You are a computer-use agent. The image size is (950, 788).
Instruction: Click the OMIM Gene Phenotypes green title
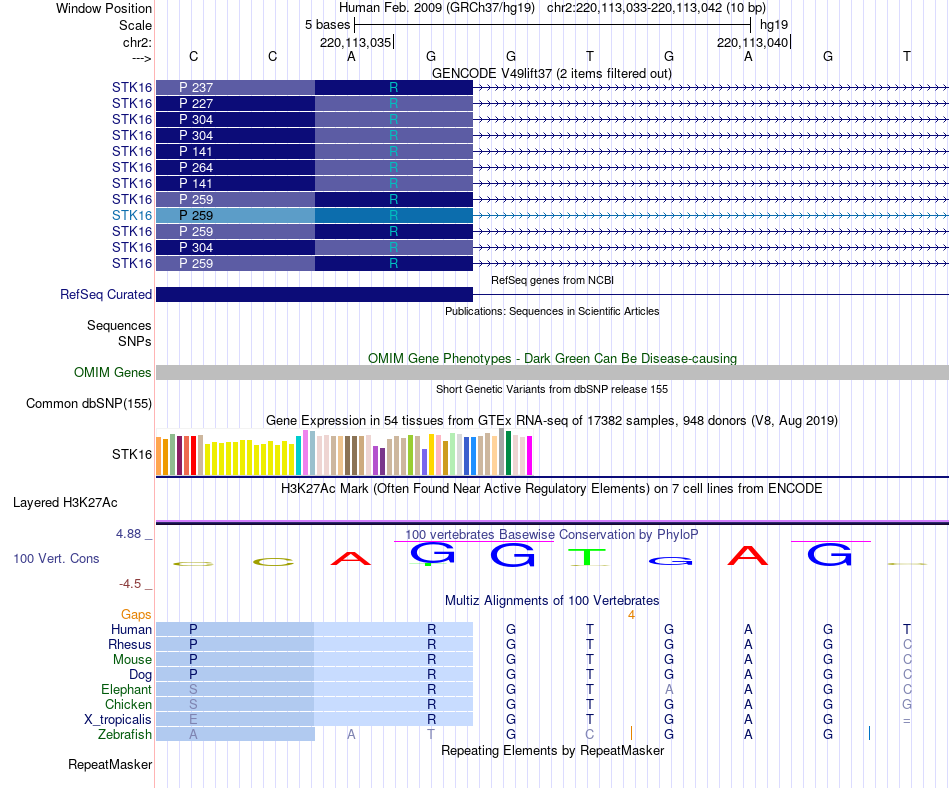pos(552,359)
